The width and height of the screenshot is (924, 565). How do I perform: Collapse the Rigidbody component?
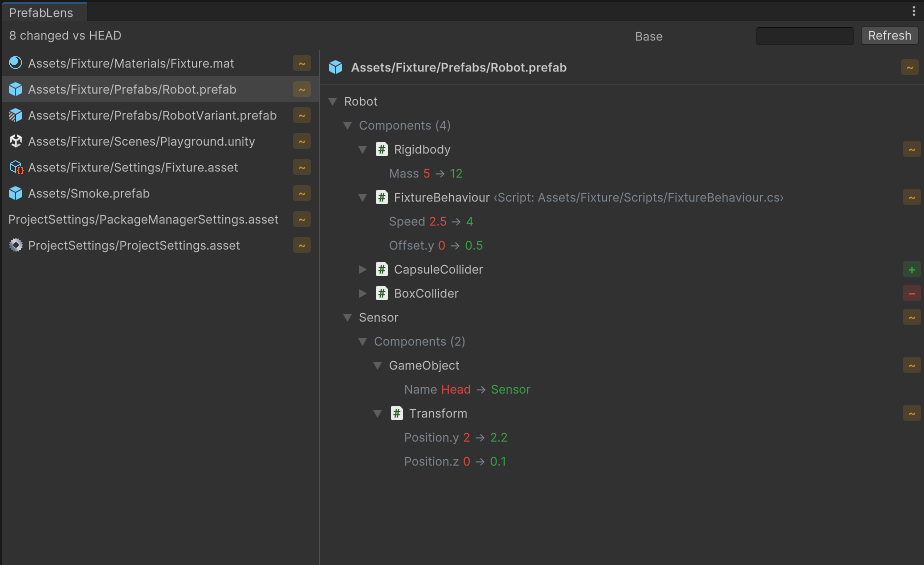point(363,150)
